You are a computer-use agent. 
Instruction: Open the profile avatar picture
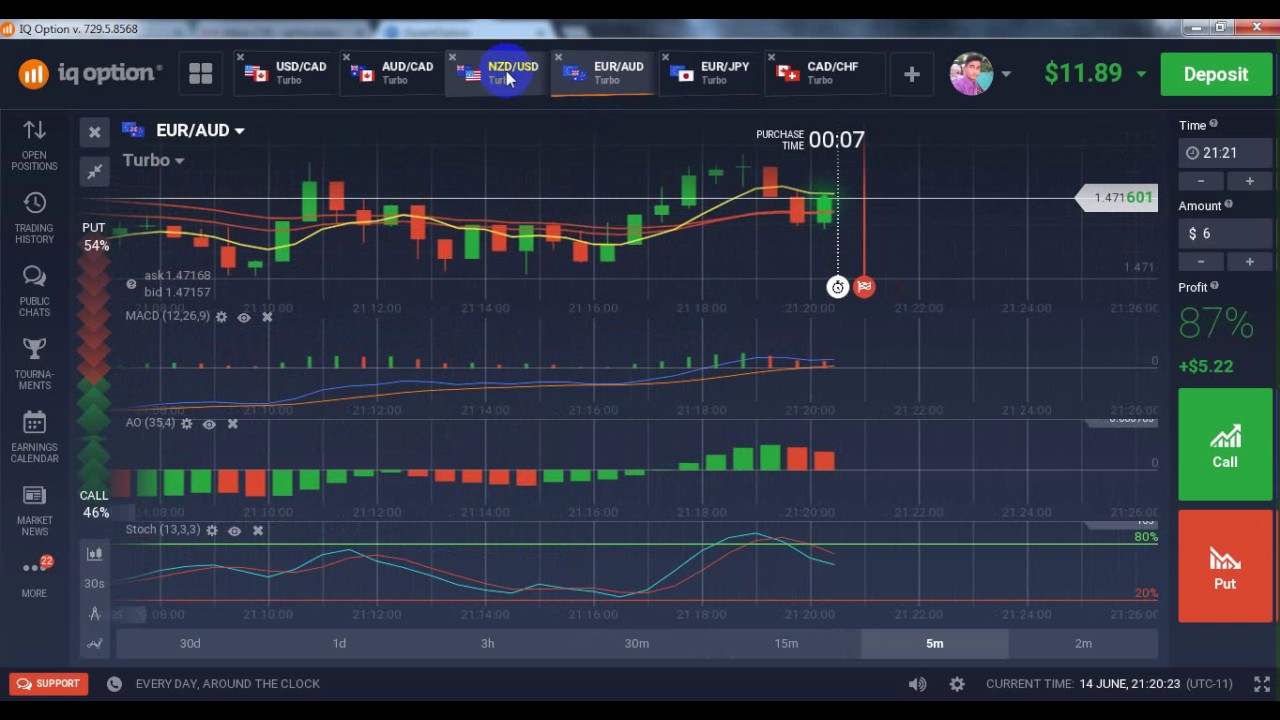(x=971, y=74)
